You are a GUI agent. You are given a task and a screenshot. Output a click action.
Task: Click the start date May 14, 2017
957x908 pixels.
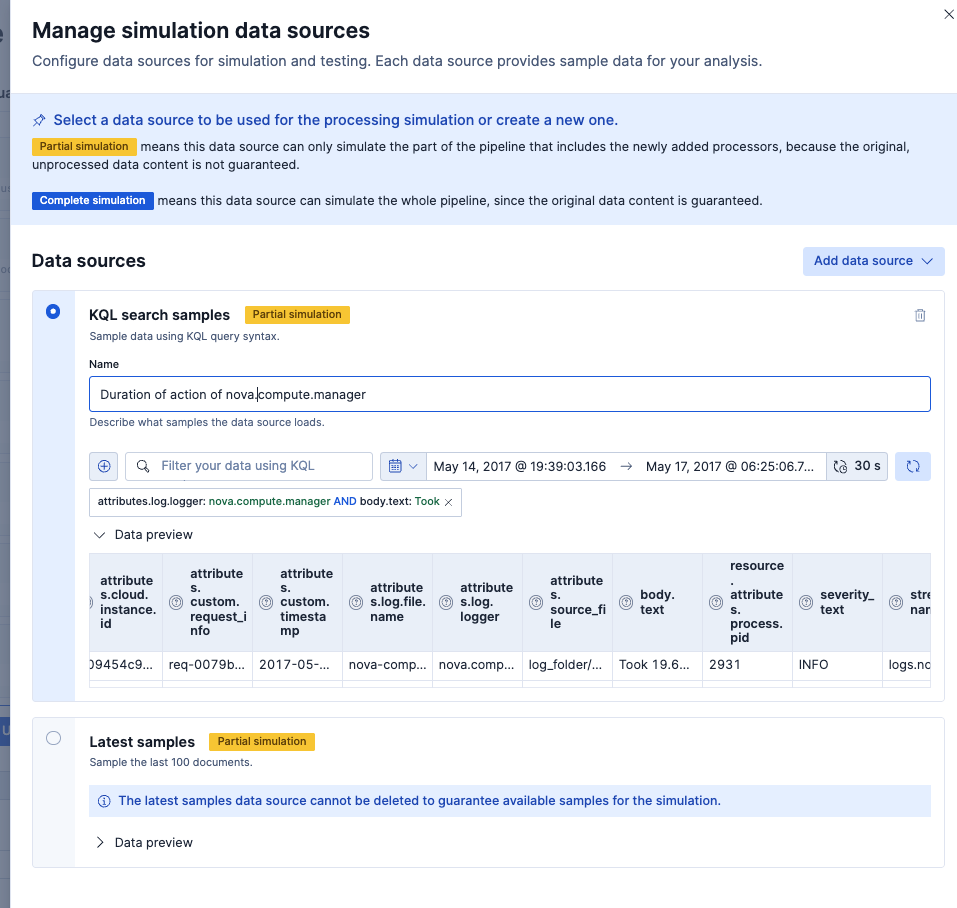click(520, 466)
